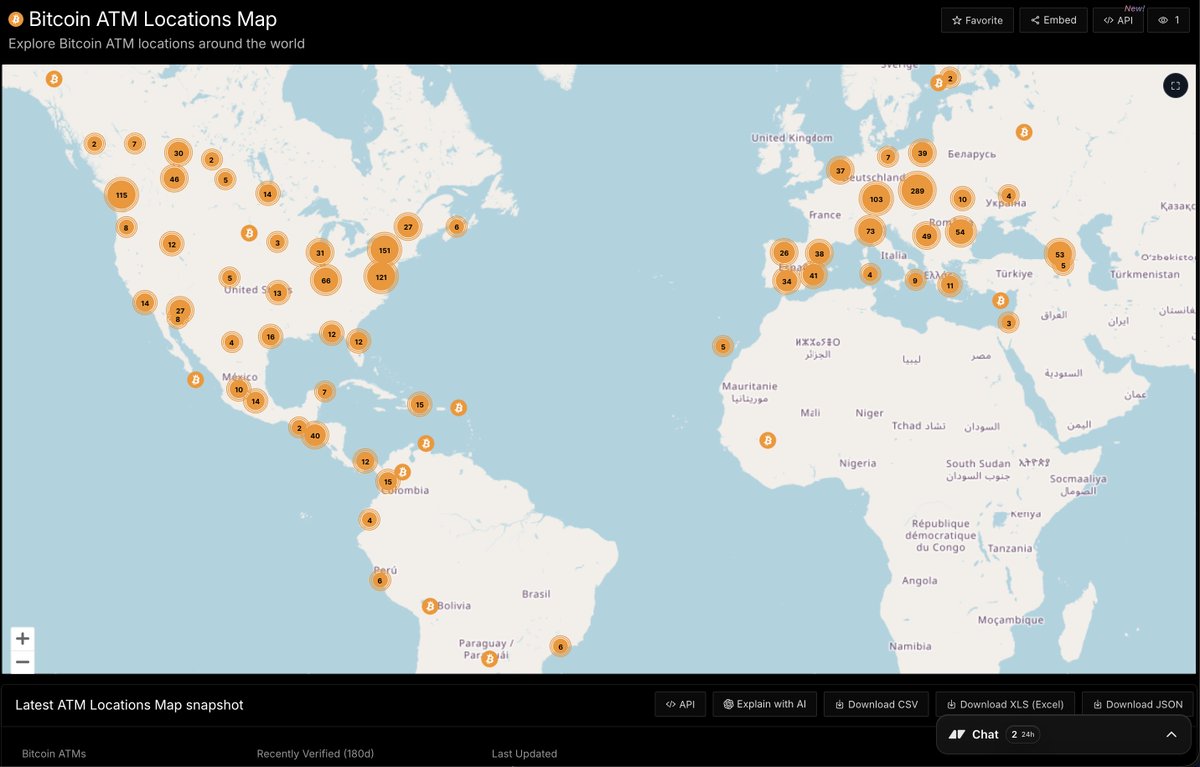Image resolution: width=1200 pixels, height=767 pixels.
Task: Click 'Latest ATM Locations Map snapshot' heading
Action: 129,705
